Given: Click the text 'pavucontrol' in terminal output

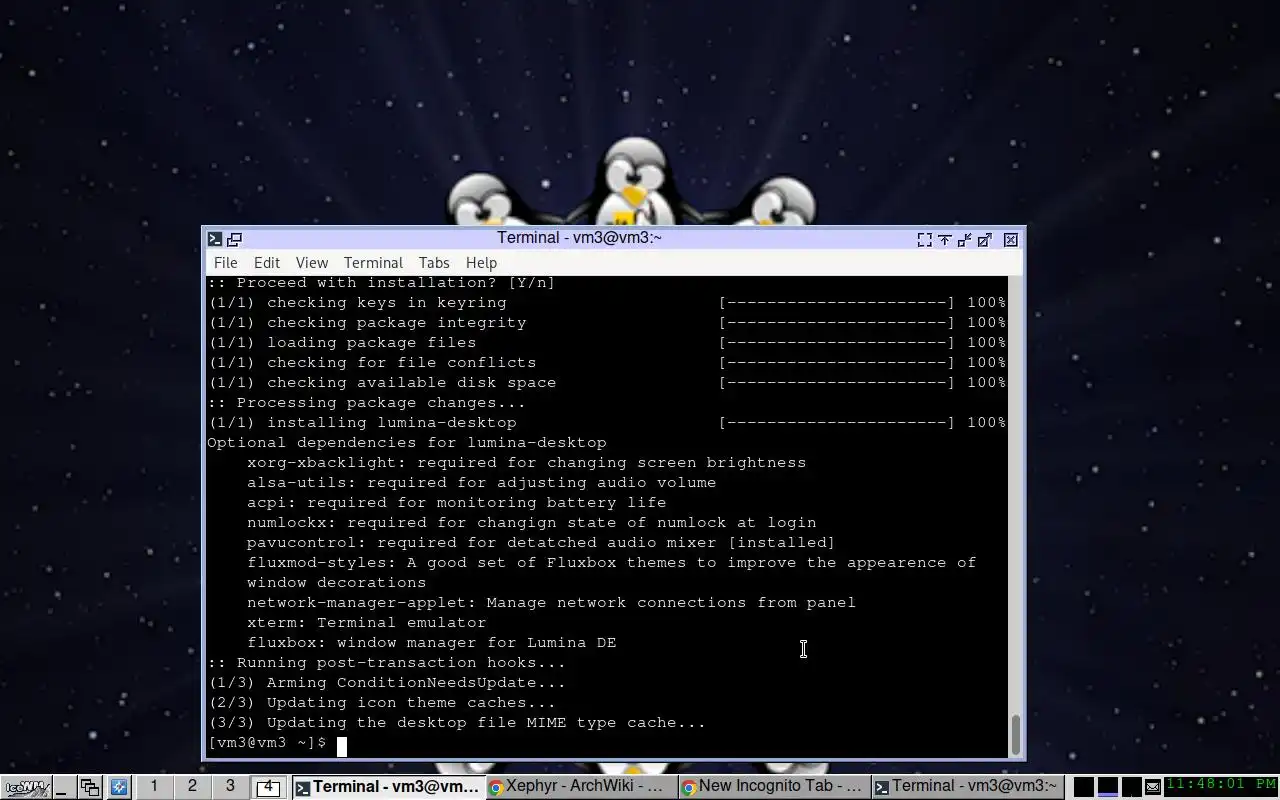Looking at the screenshot, I should click(302, 543).
